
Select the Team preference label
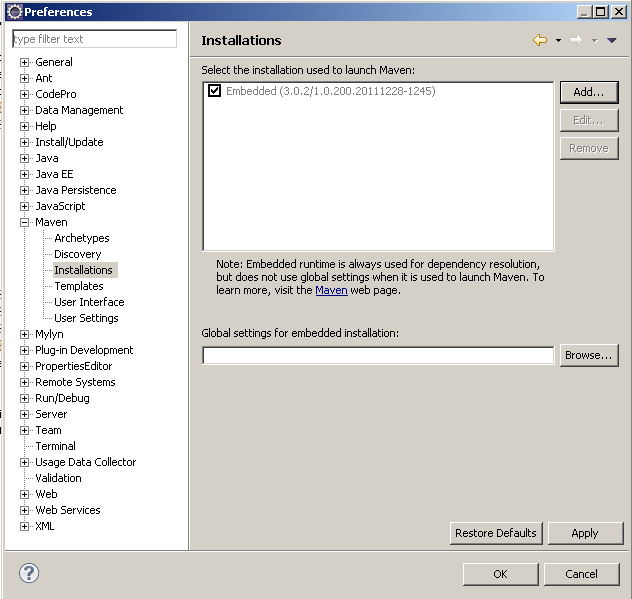(x=48, y=430)
